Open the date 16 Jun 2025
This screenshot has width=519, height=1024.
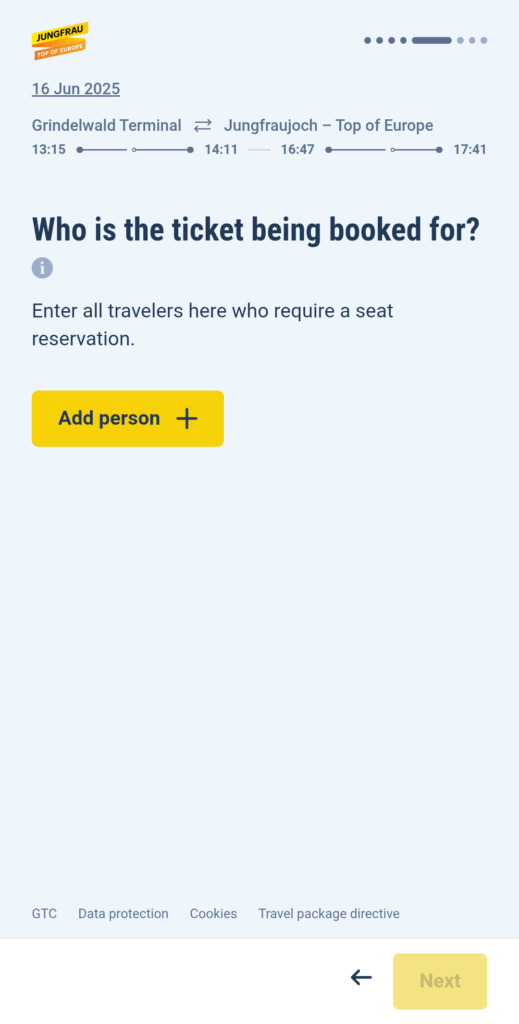[76, 89]
